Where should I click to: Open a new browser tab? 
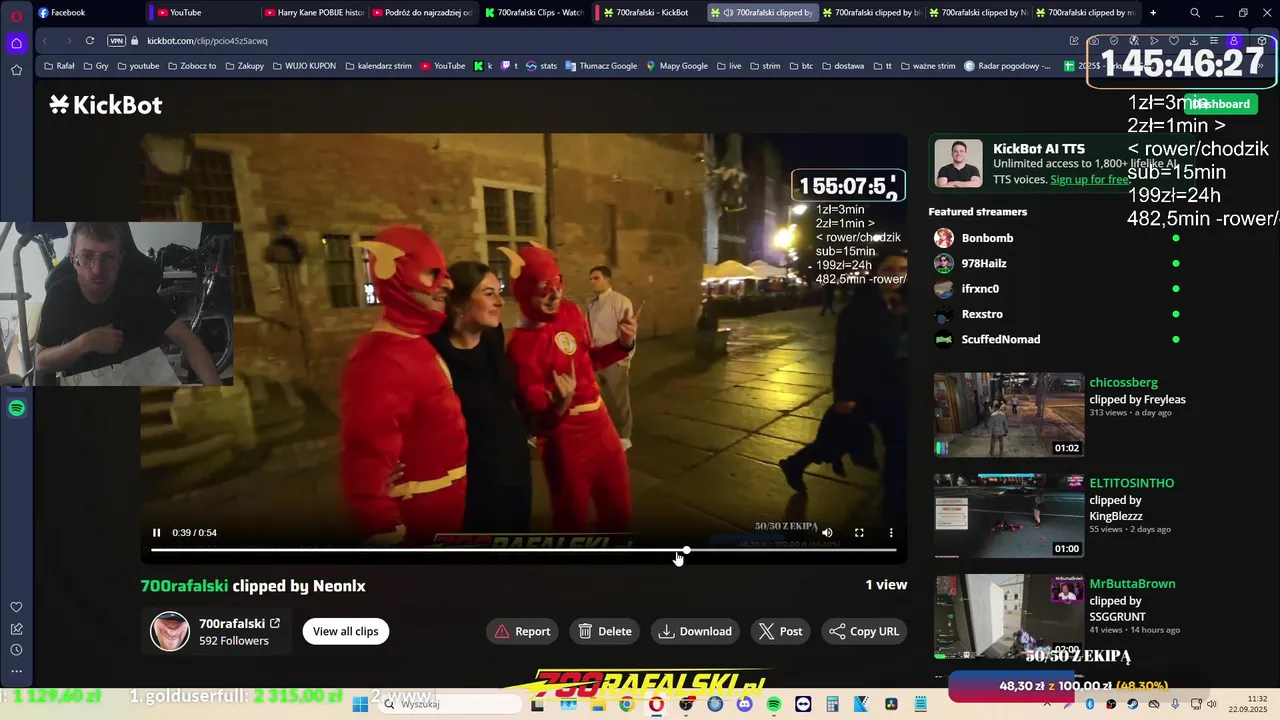1153,13
